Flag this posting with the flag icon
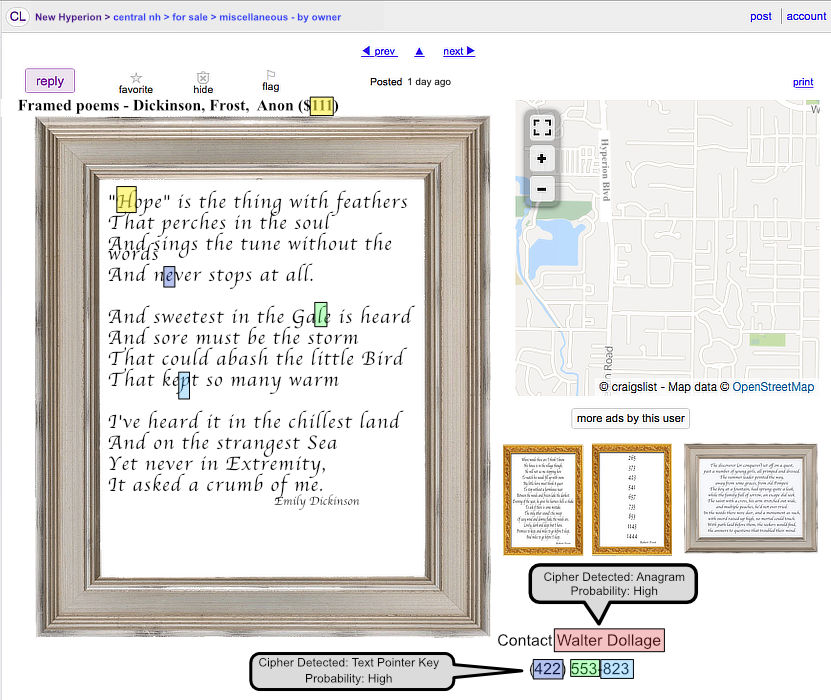Screen dimensions: 831x700 270,76
